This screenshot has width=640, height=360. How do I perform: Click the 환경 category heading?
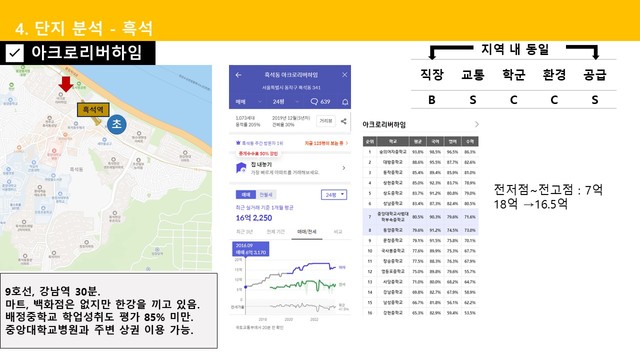554,75
